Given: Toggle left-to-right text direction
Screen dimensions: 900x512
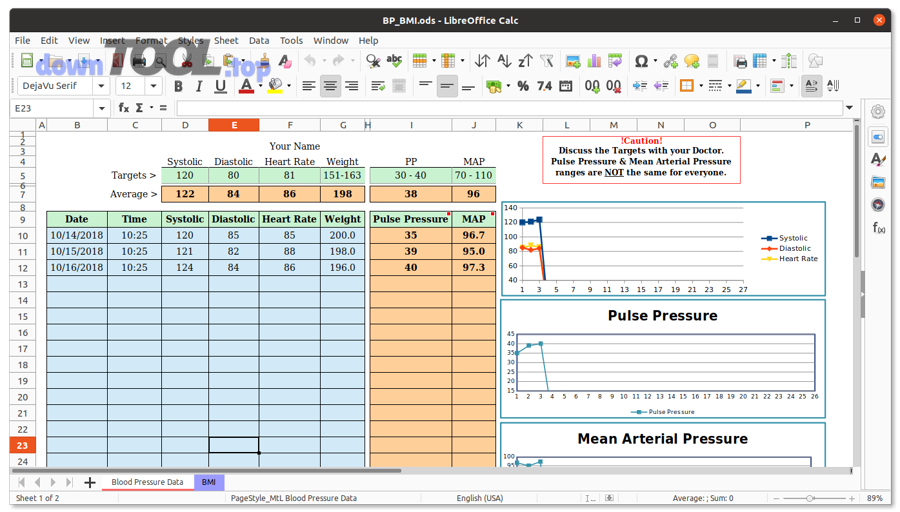Looking at the screenshot, I should click(811, 86).
